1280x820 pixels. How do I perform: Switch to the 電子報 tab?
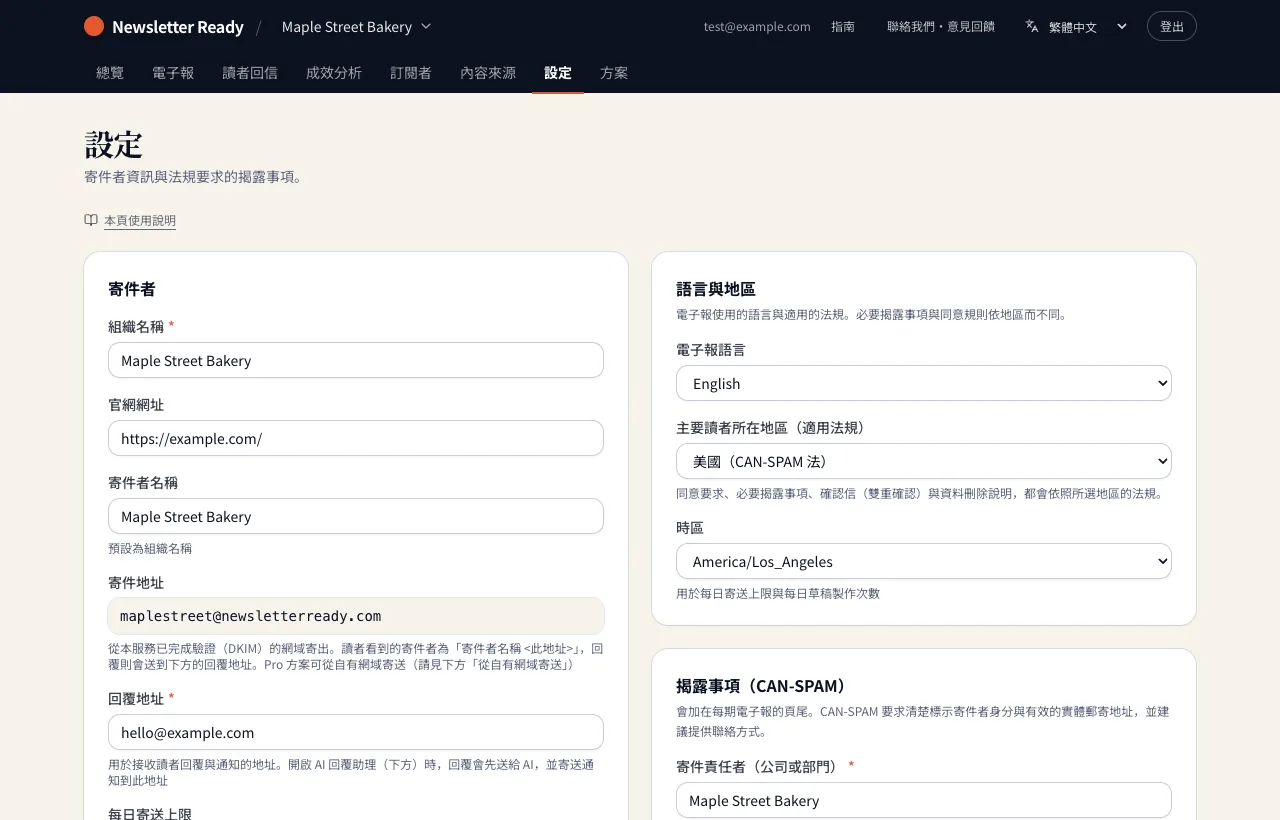click(173, 73)
